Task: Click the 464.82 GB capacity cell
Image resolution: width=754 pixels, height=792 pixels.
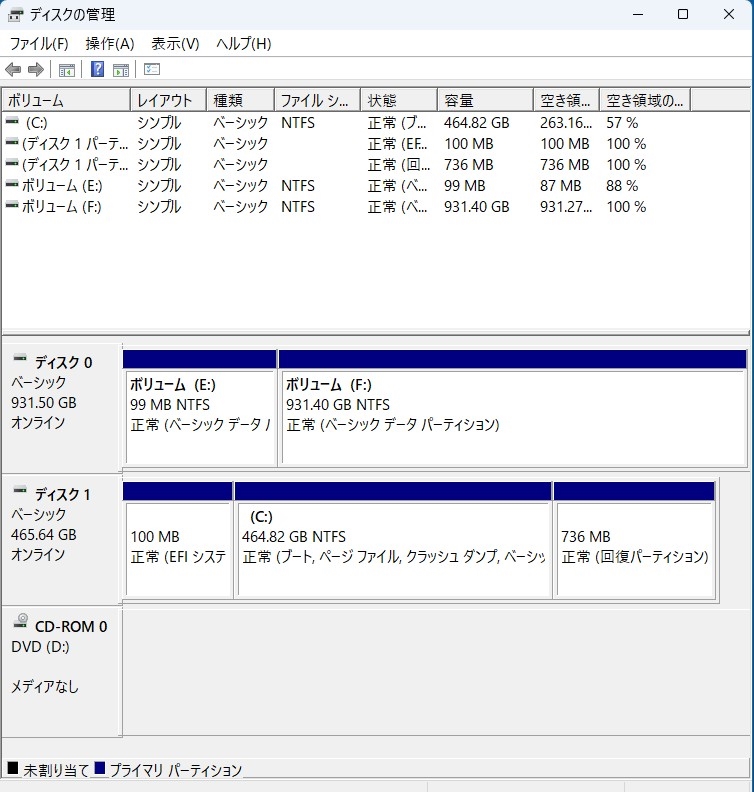Action: click(x=477, y=123)
